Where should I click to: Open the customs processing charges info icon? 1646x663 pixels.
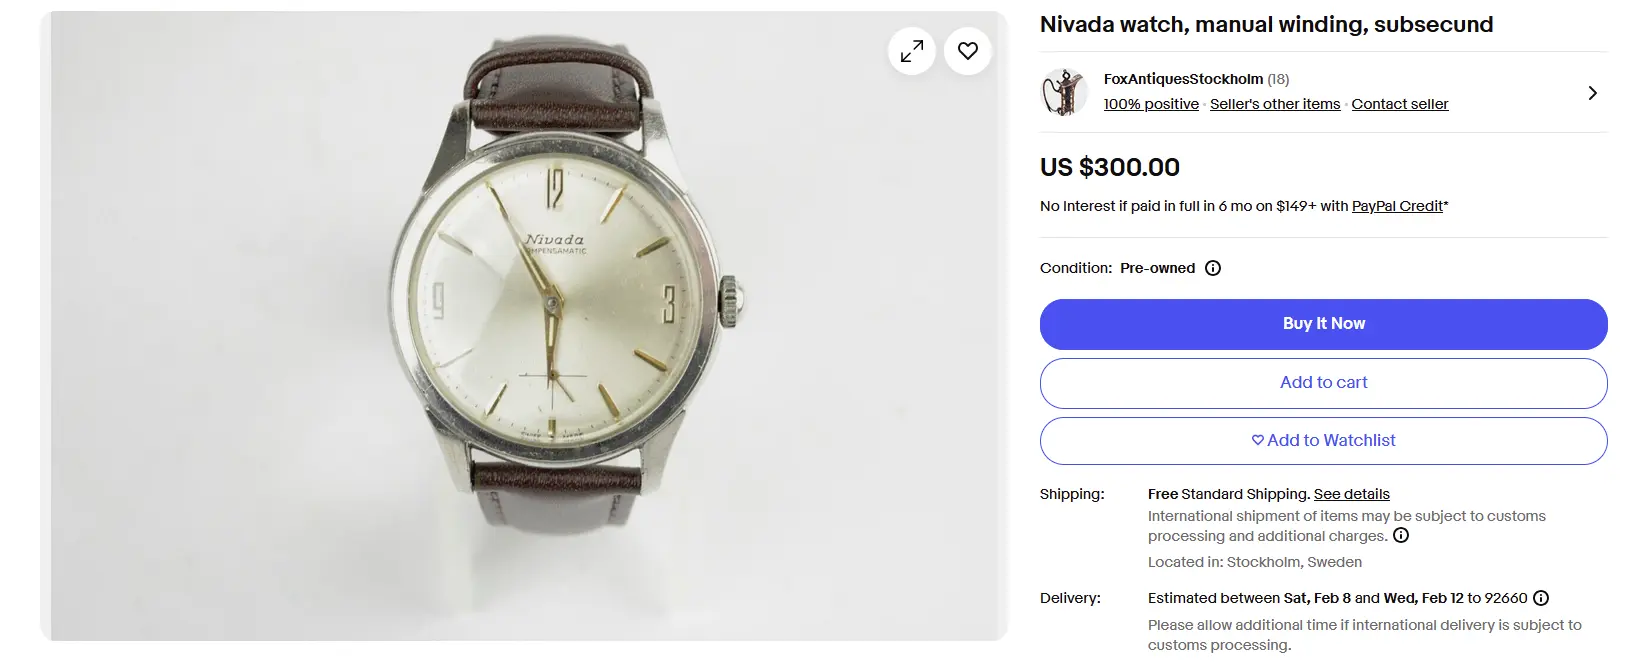point(1401,535)
